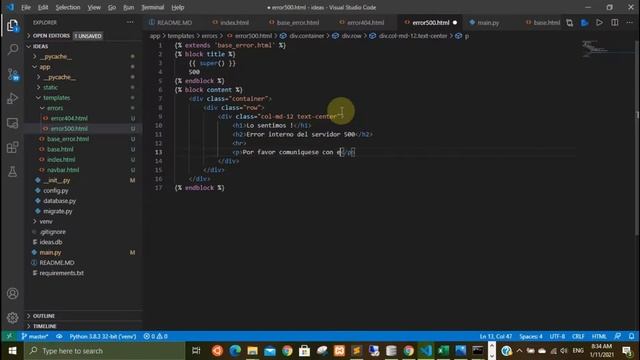Change HTML language mode
The height and width of the screenshot is (360, 640).
tap(599, 336)
